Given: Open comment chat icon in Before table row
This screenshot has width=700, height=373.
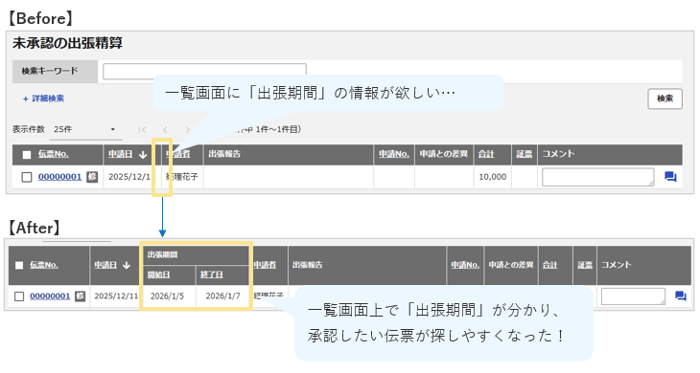Looking at the screenshot, I should tap(670, 177).
